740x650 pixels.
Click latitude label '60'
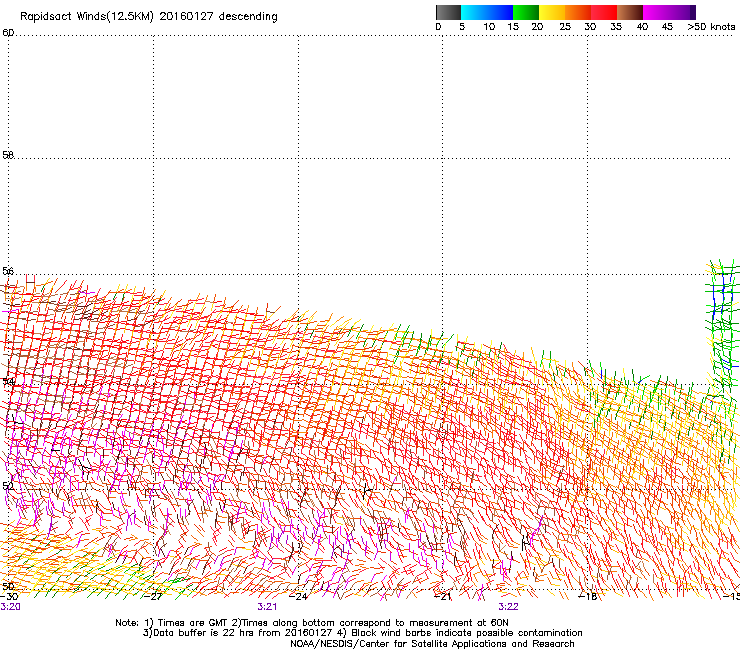tap(8, 33)
